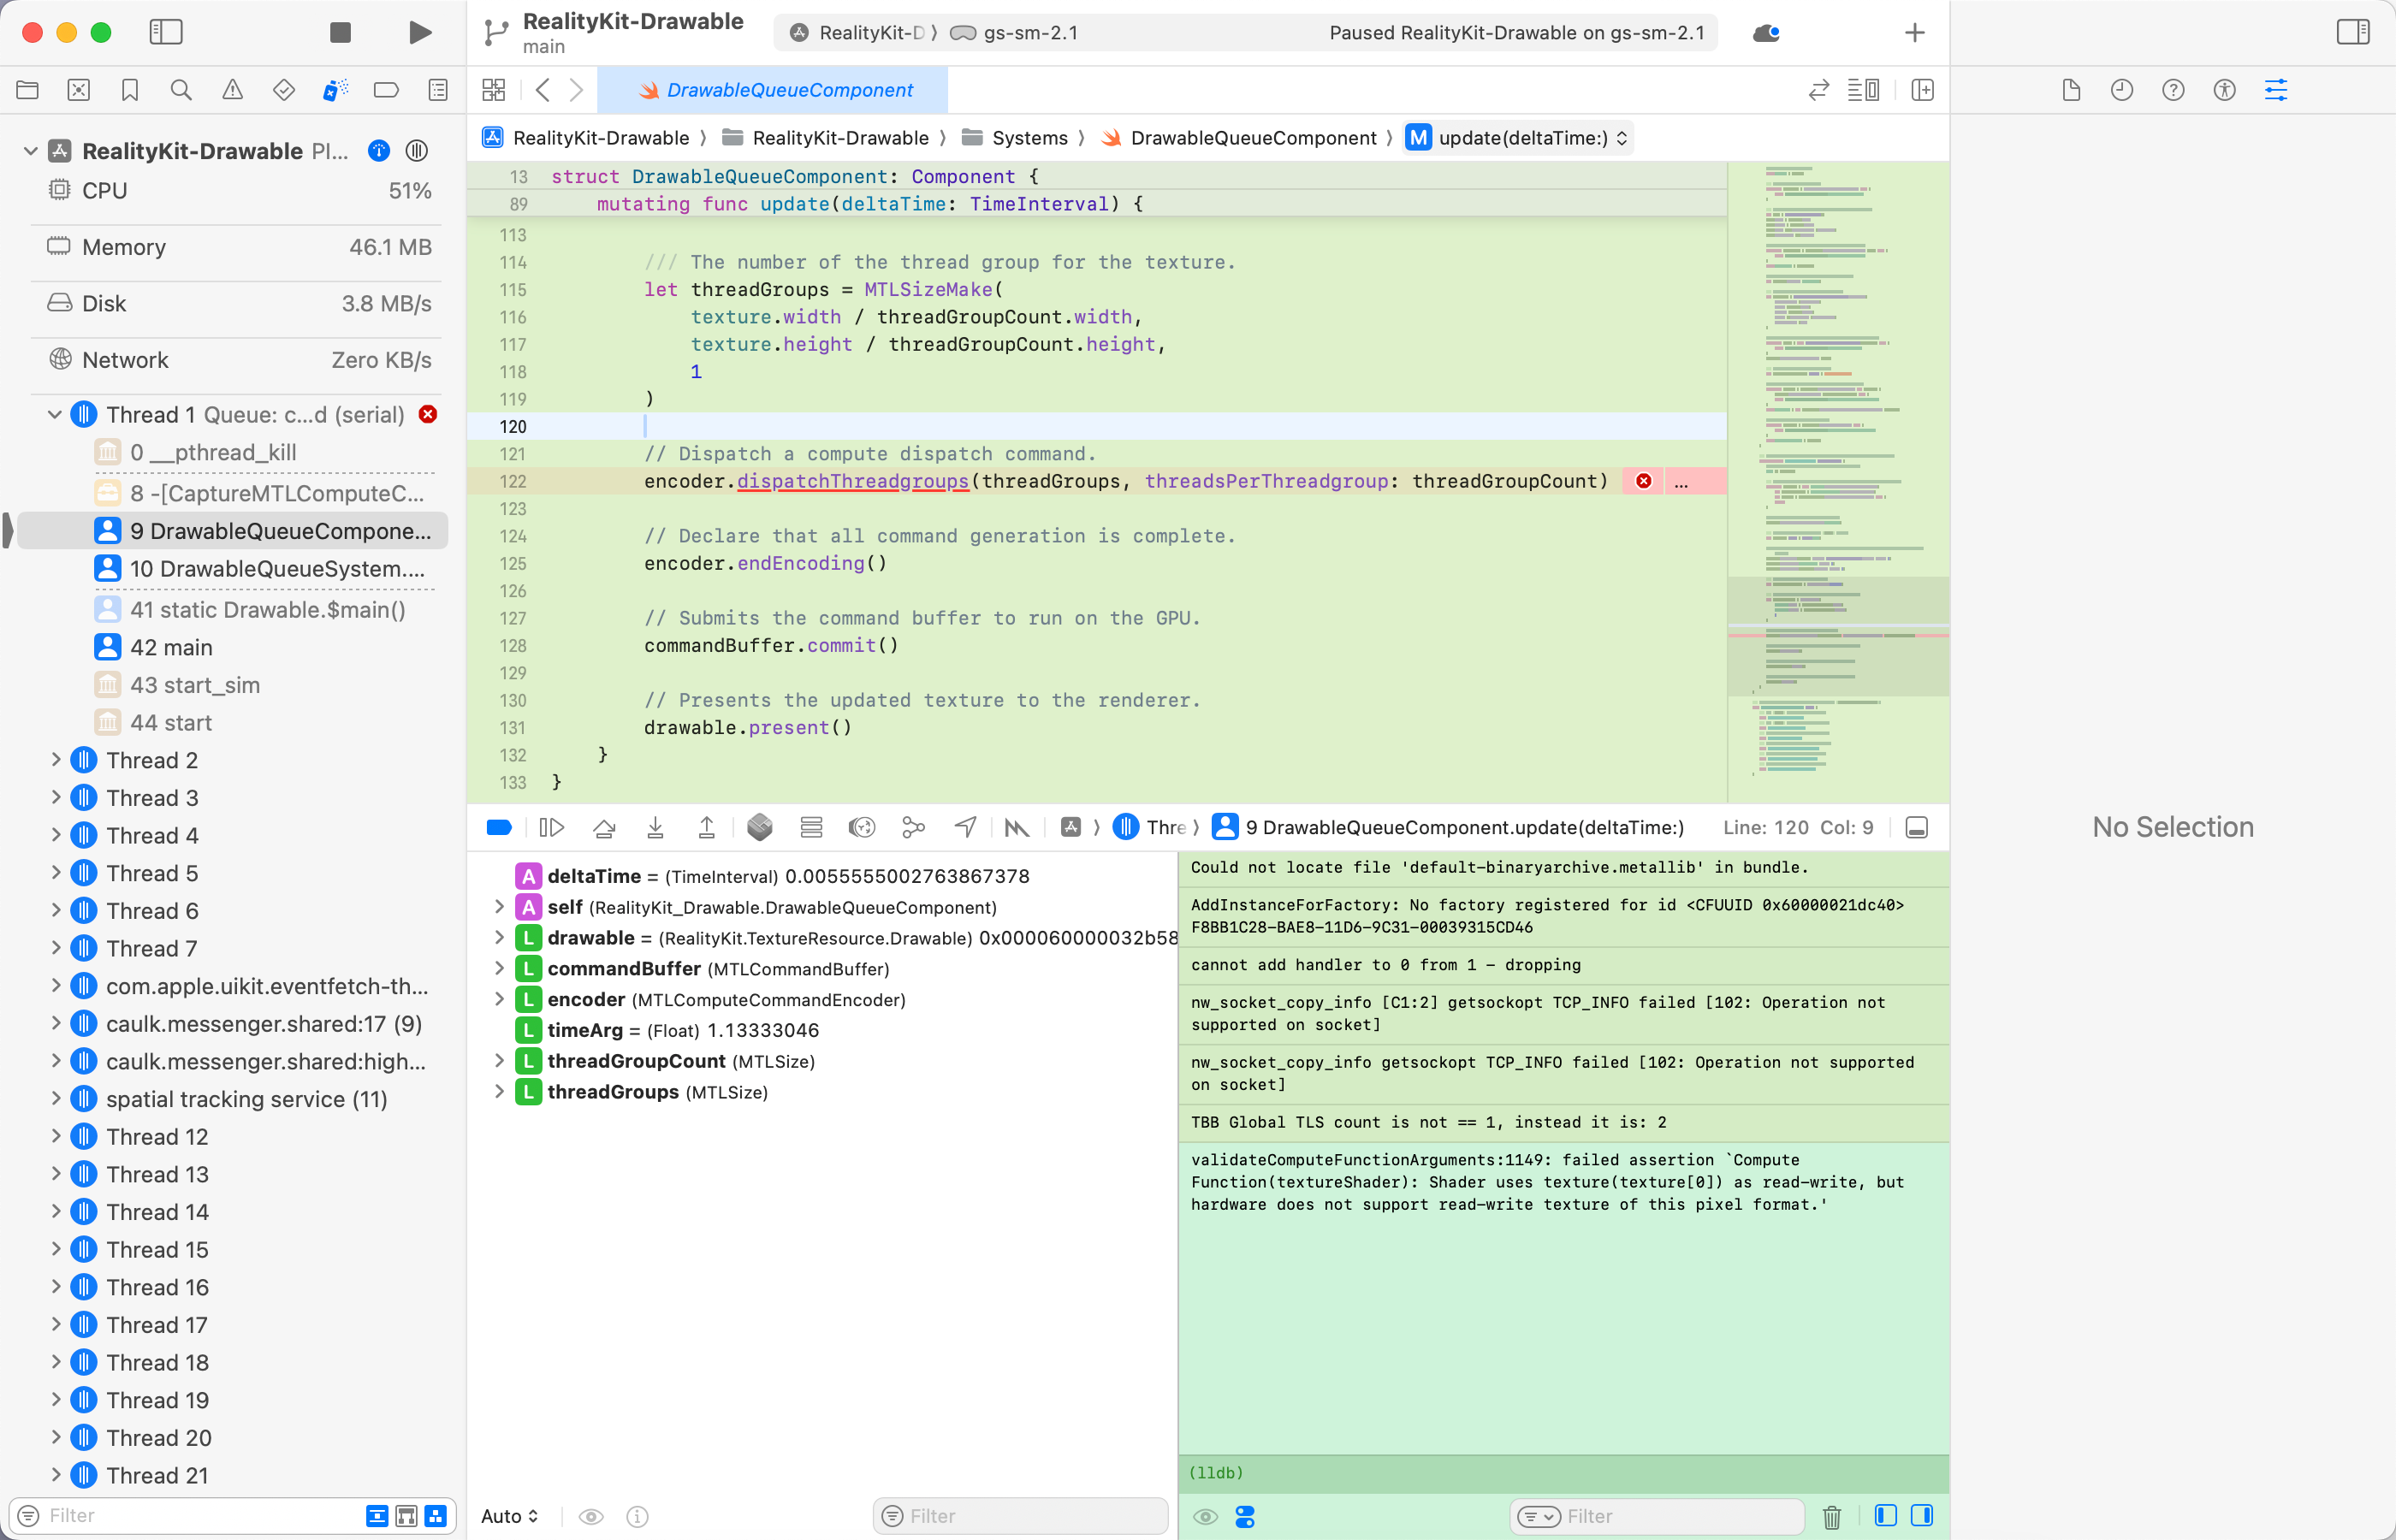Show the Quick Help inspector
The width and height of the screenshot is (2396, 1540).
pyautogui.click(x=2173, y=90)
